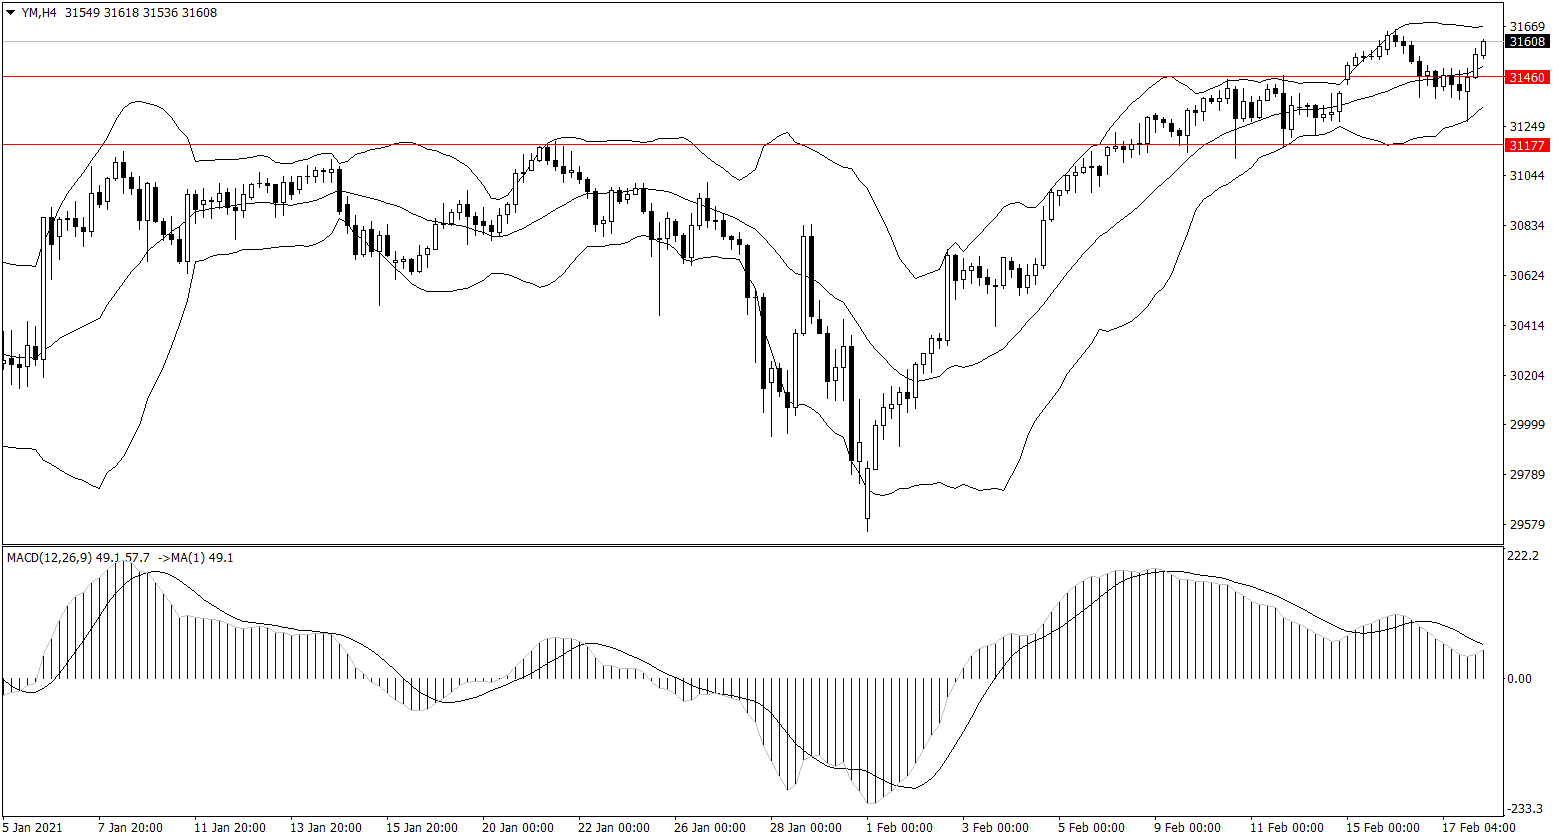Click the YM,H4 chart symbol title
This screenshot has width=1560, height=840.
pyautogui.click(x=41, y=13)
